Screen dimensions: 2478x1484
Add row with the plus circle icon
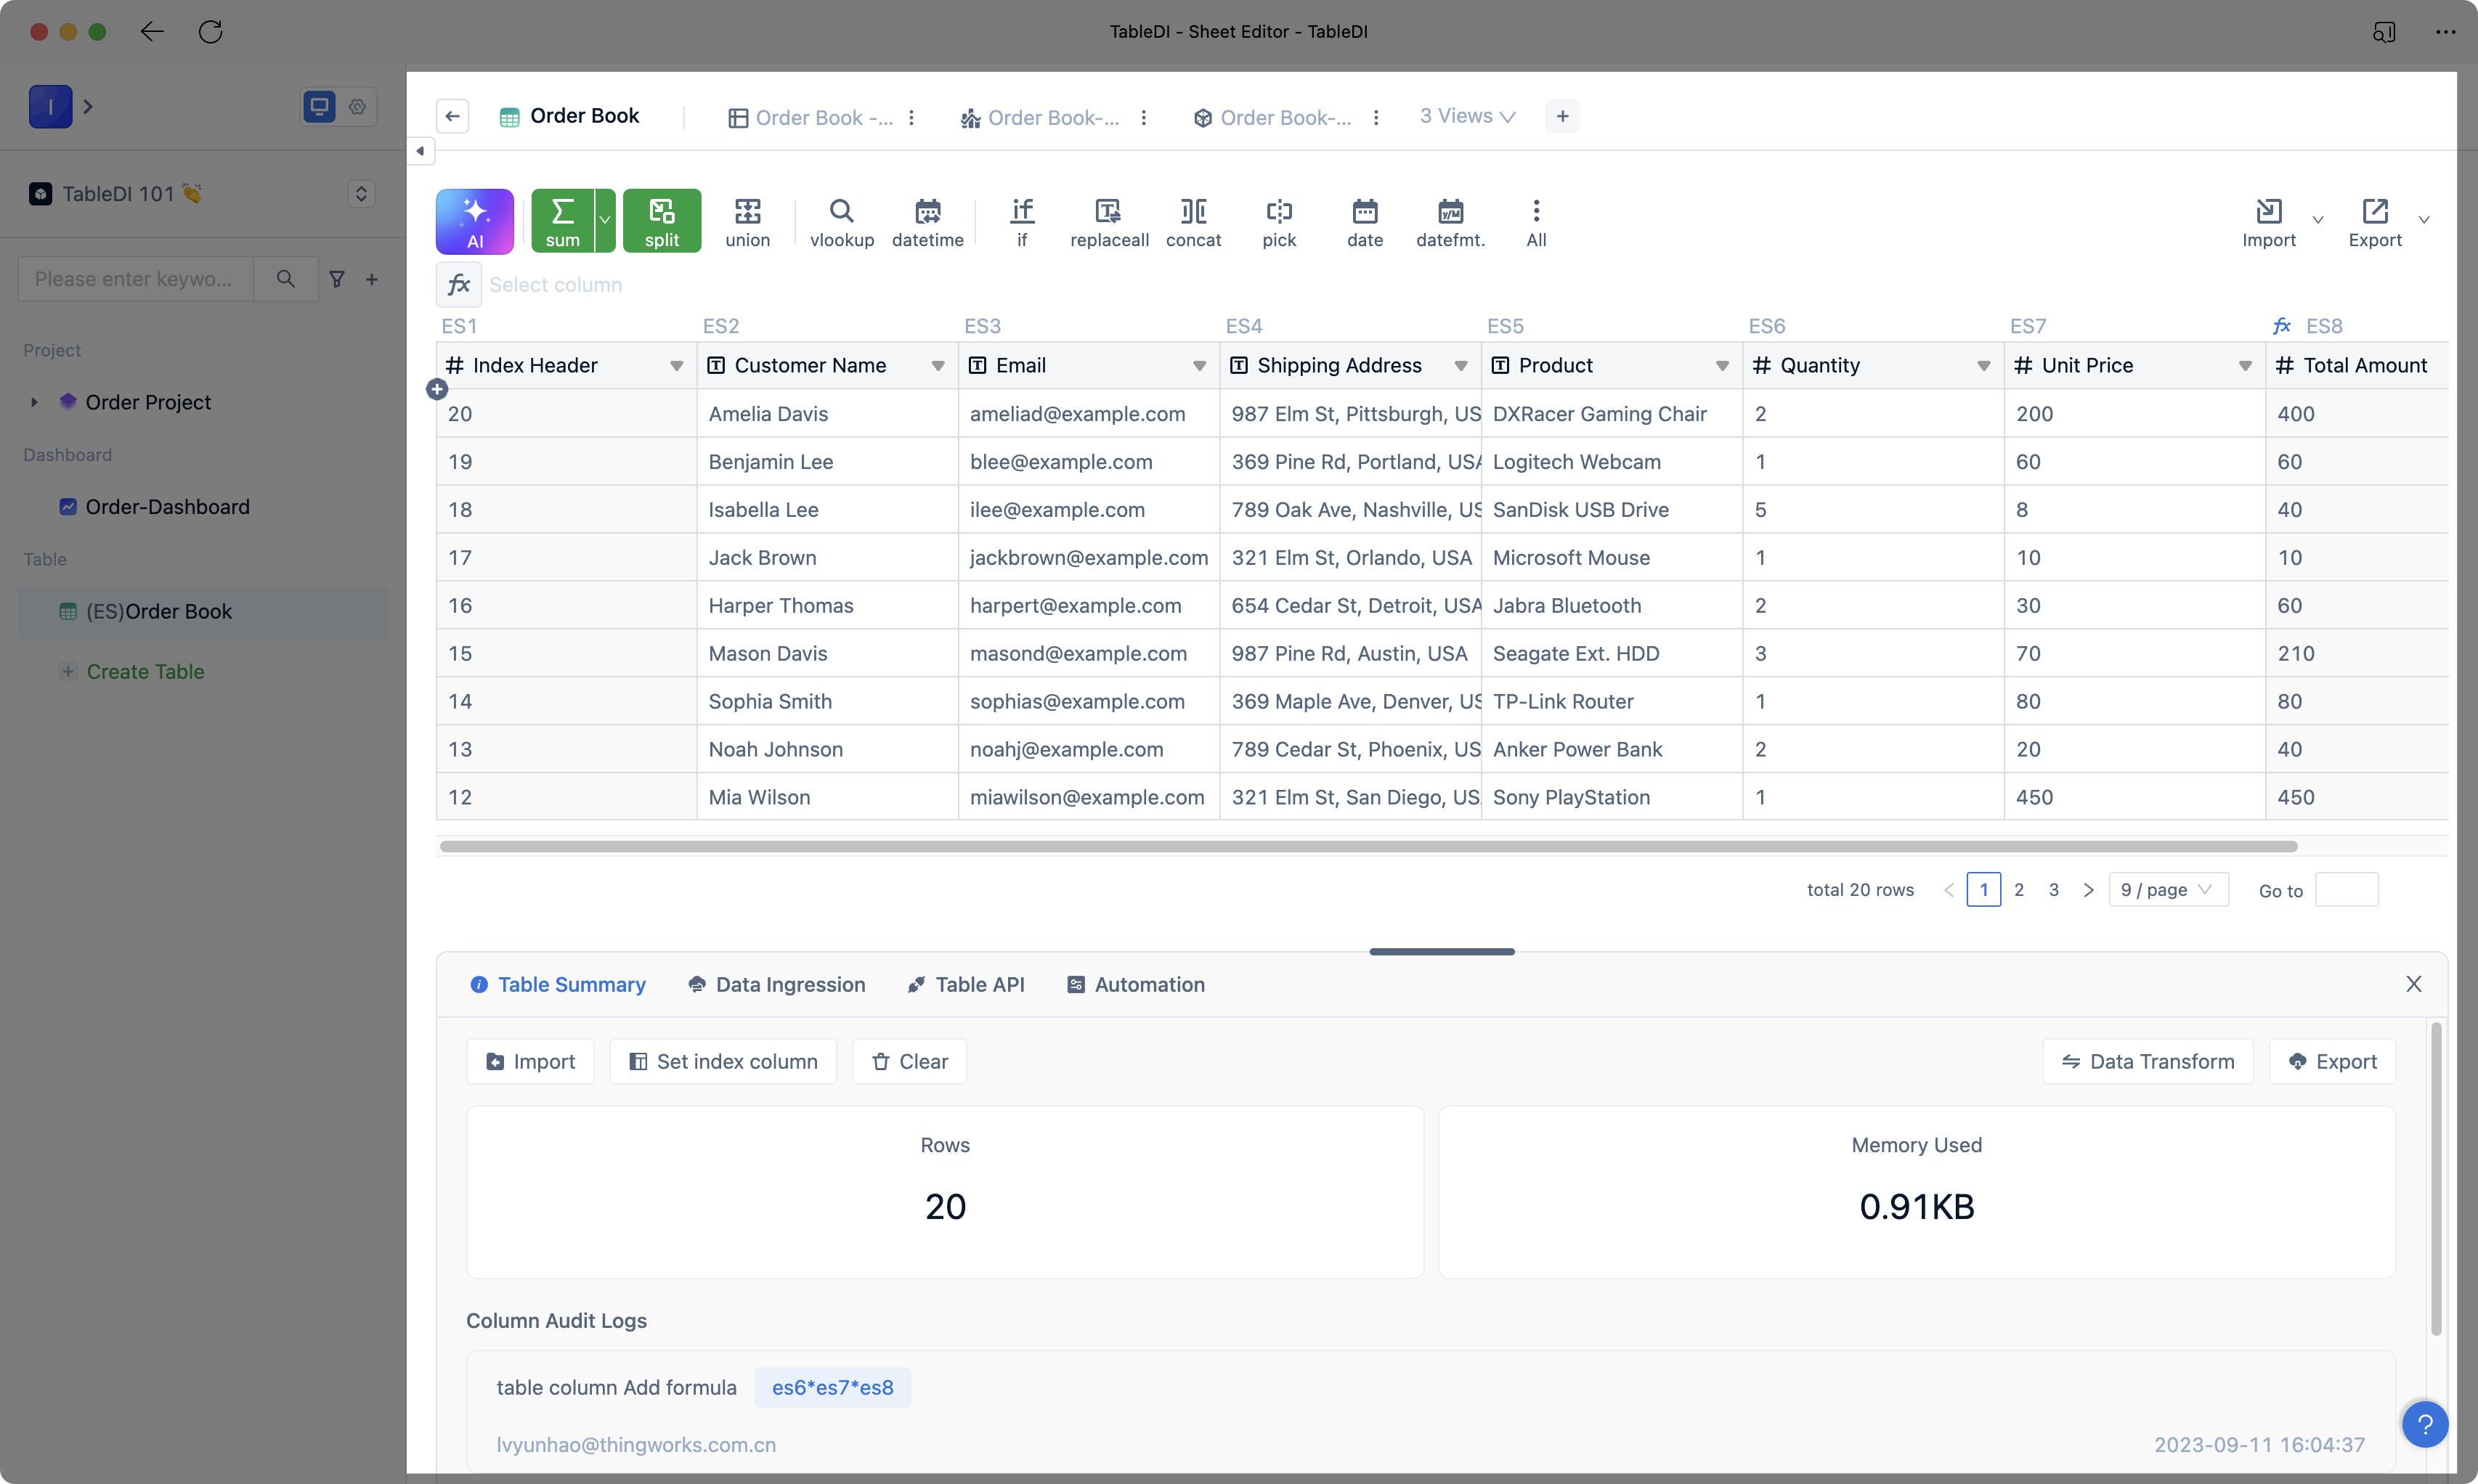[437, 389]
